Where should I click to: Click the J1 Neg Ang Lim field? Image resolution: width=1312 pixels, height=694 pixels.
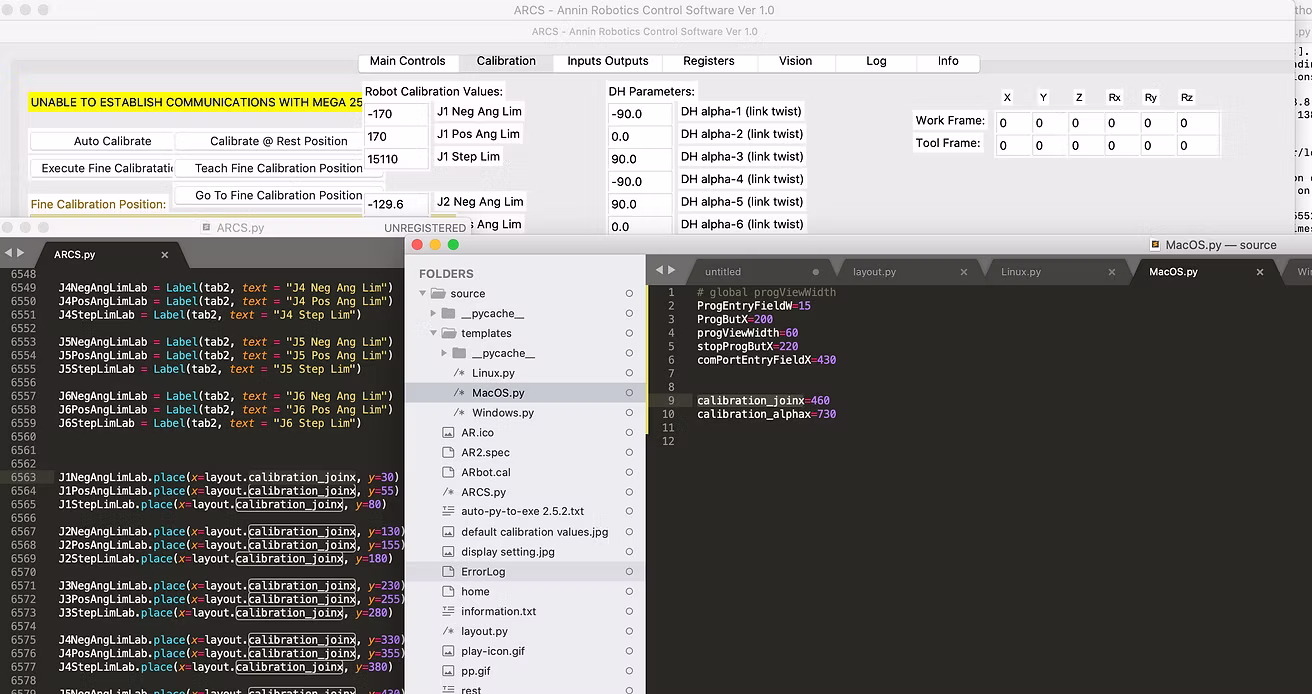pos(397,114)
